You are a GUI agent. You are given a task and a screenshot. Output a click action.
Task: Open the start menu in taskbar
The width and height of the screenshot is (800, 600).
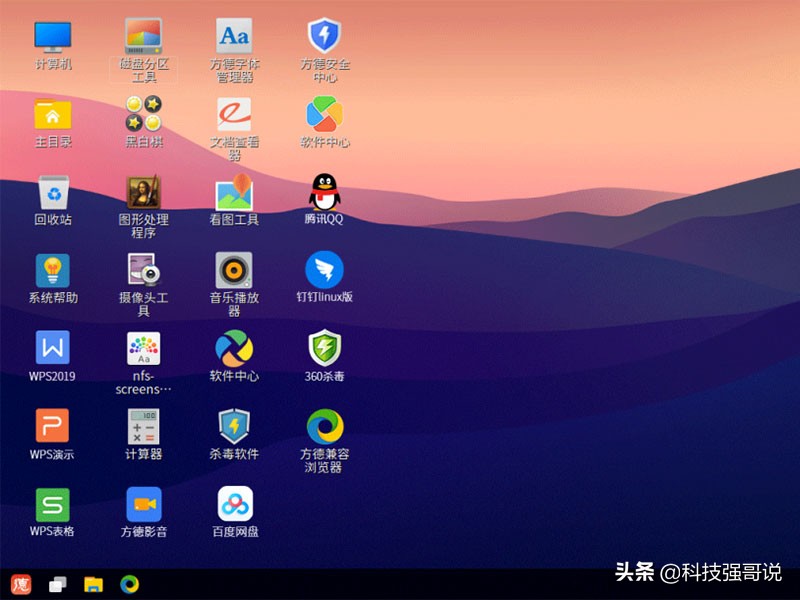[21, 584]
